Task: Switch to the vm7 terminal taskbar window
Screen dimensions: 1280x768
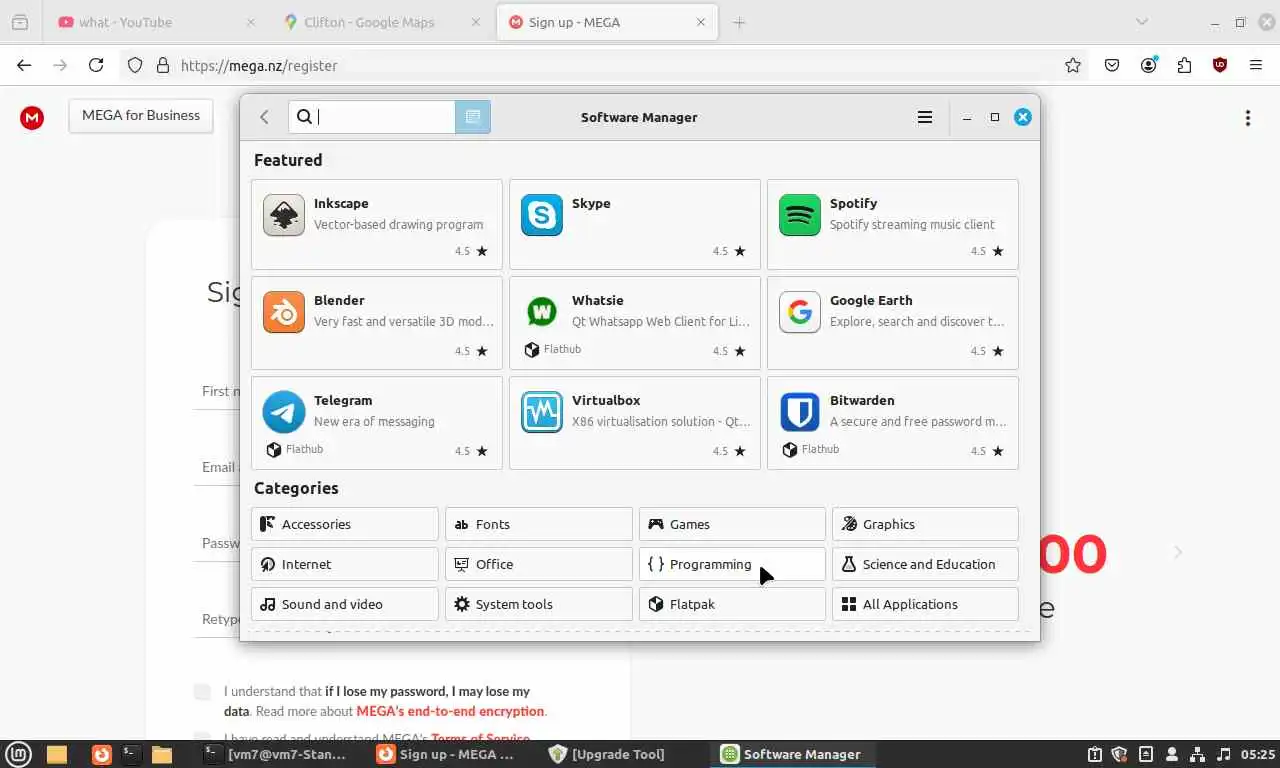Action: pyautogui.click(x=275, y=754)
